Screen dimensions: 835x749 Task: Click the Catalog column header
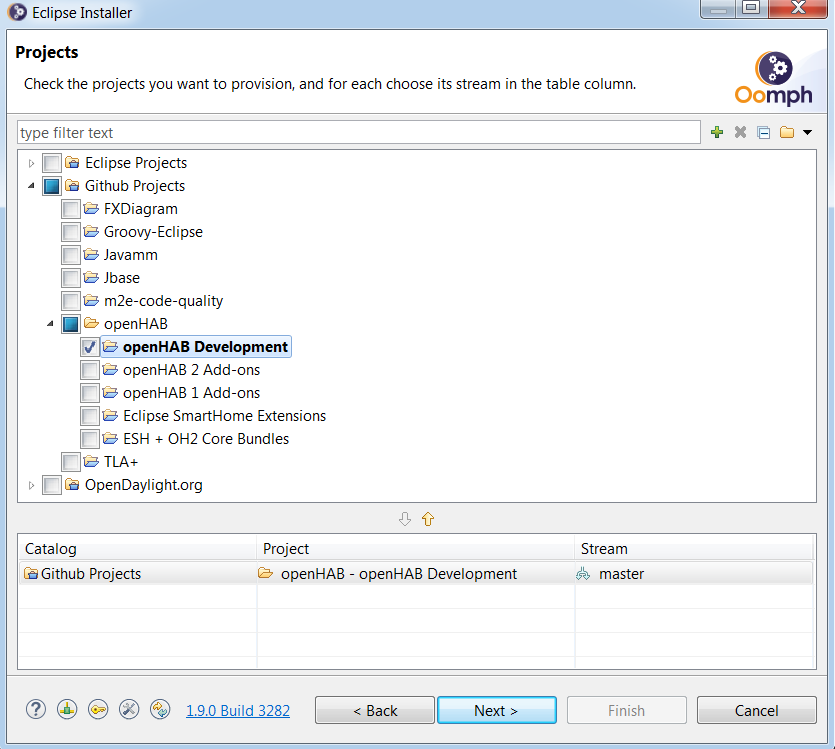point(137,548)
